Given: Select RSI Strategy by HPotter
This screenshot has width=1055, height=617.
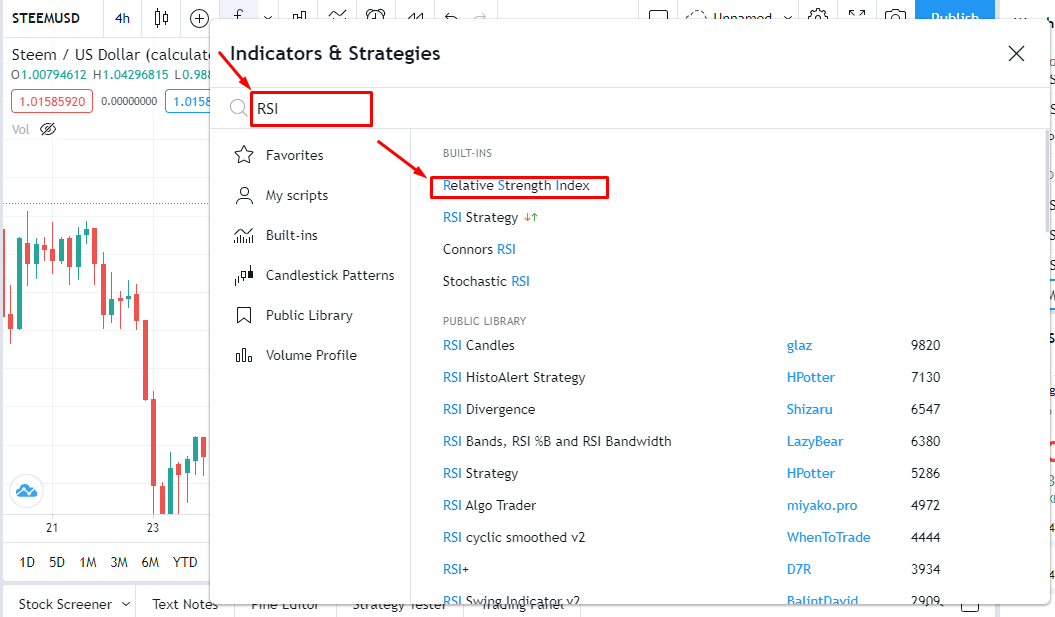Looking at the screenshot, I should coord(480,474).
